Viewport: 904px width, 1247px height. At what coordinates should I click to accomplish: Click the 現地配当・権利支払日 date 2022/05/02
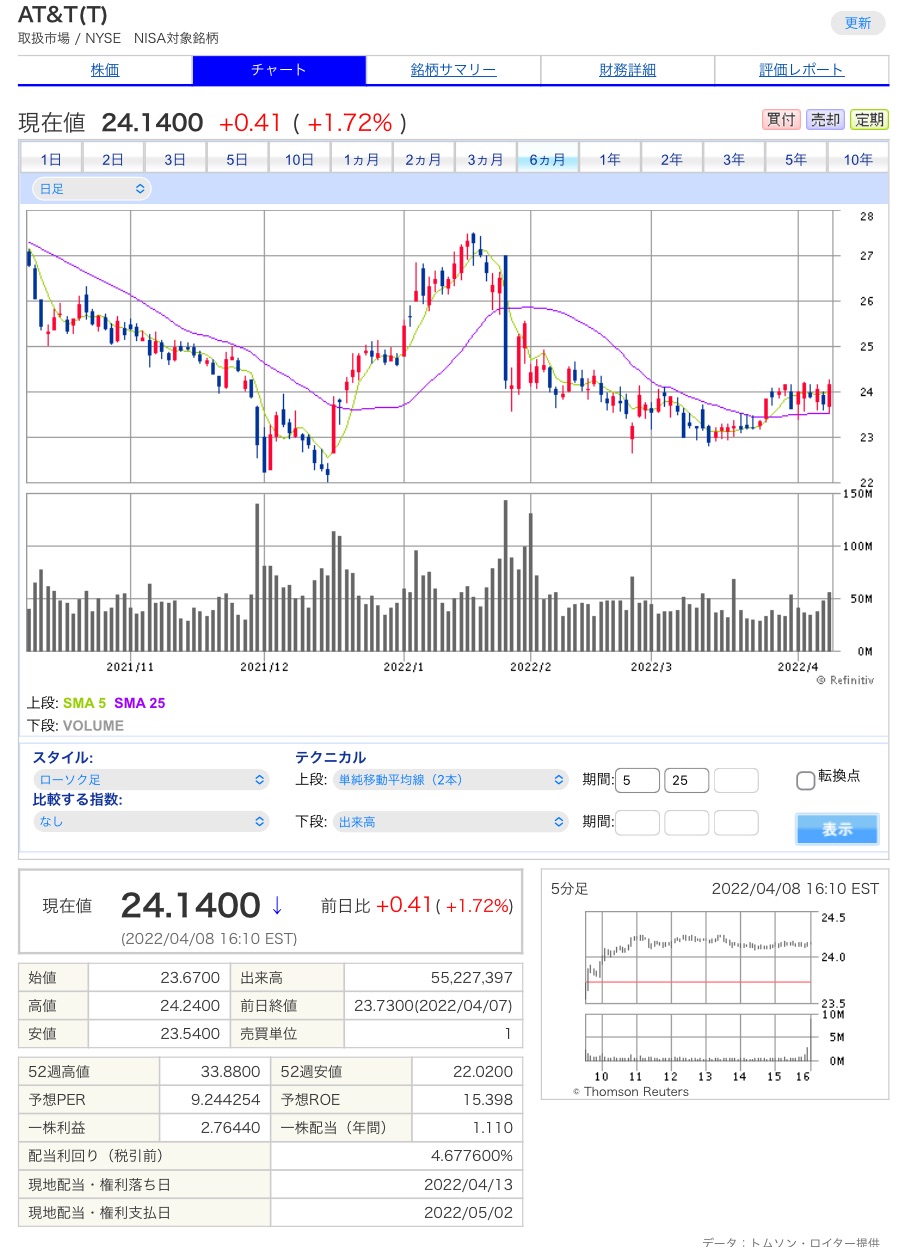tap(468, 1212)
